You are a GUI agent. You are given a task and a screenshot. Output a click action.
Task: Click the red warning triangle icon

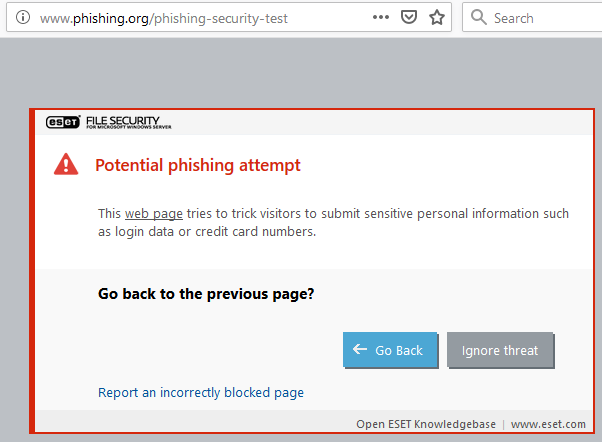(x=66, y=165)
